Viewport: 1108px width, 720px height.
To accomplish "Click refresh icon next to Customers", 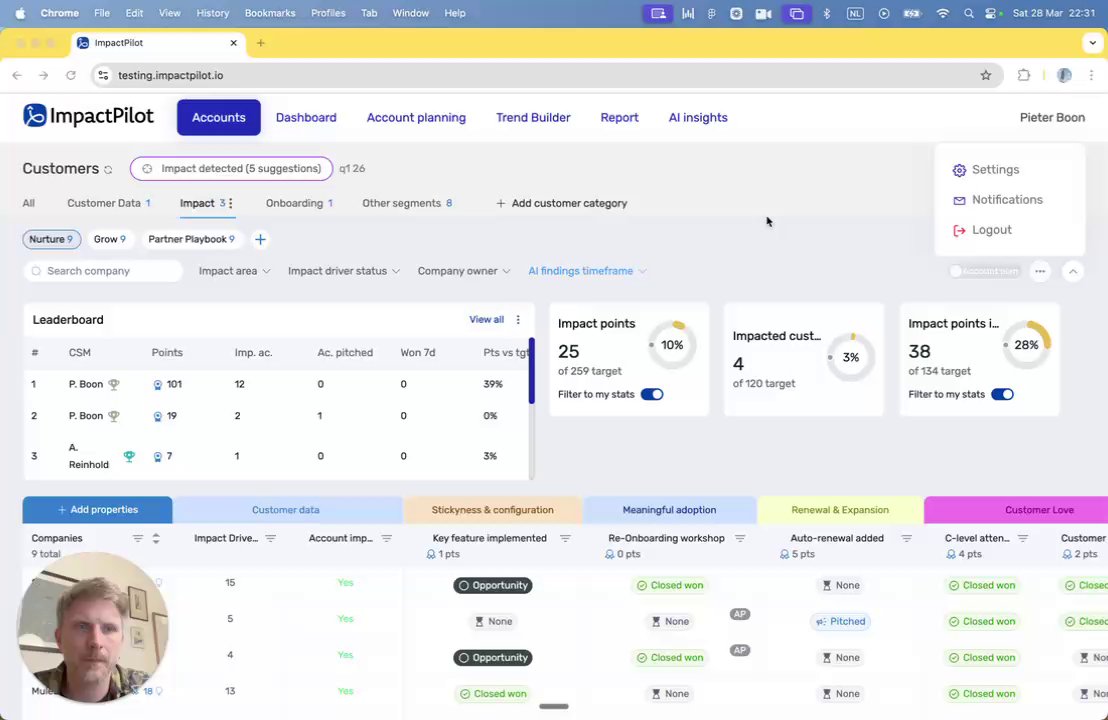I will pyautogui.click(x=108, y=170).
